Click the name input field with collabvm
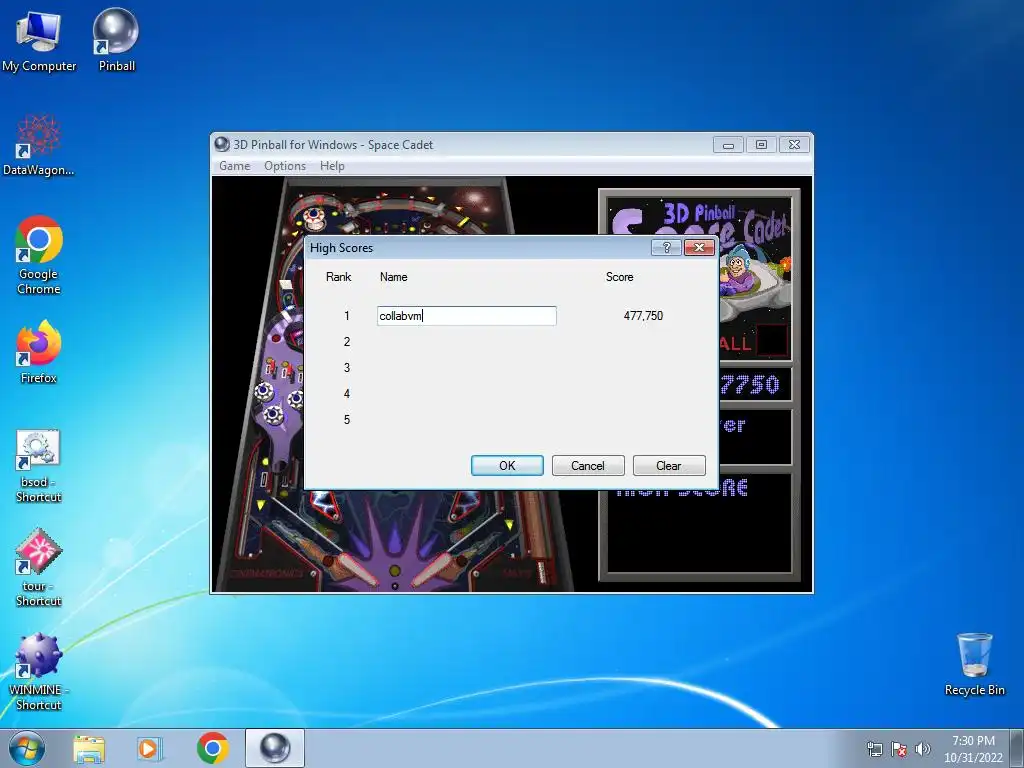The width and height of the screenshot is (1024, 768). coord(466,316)
